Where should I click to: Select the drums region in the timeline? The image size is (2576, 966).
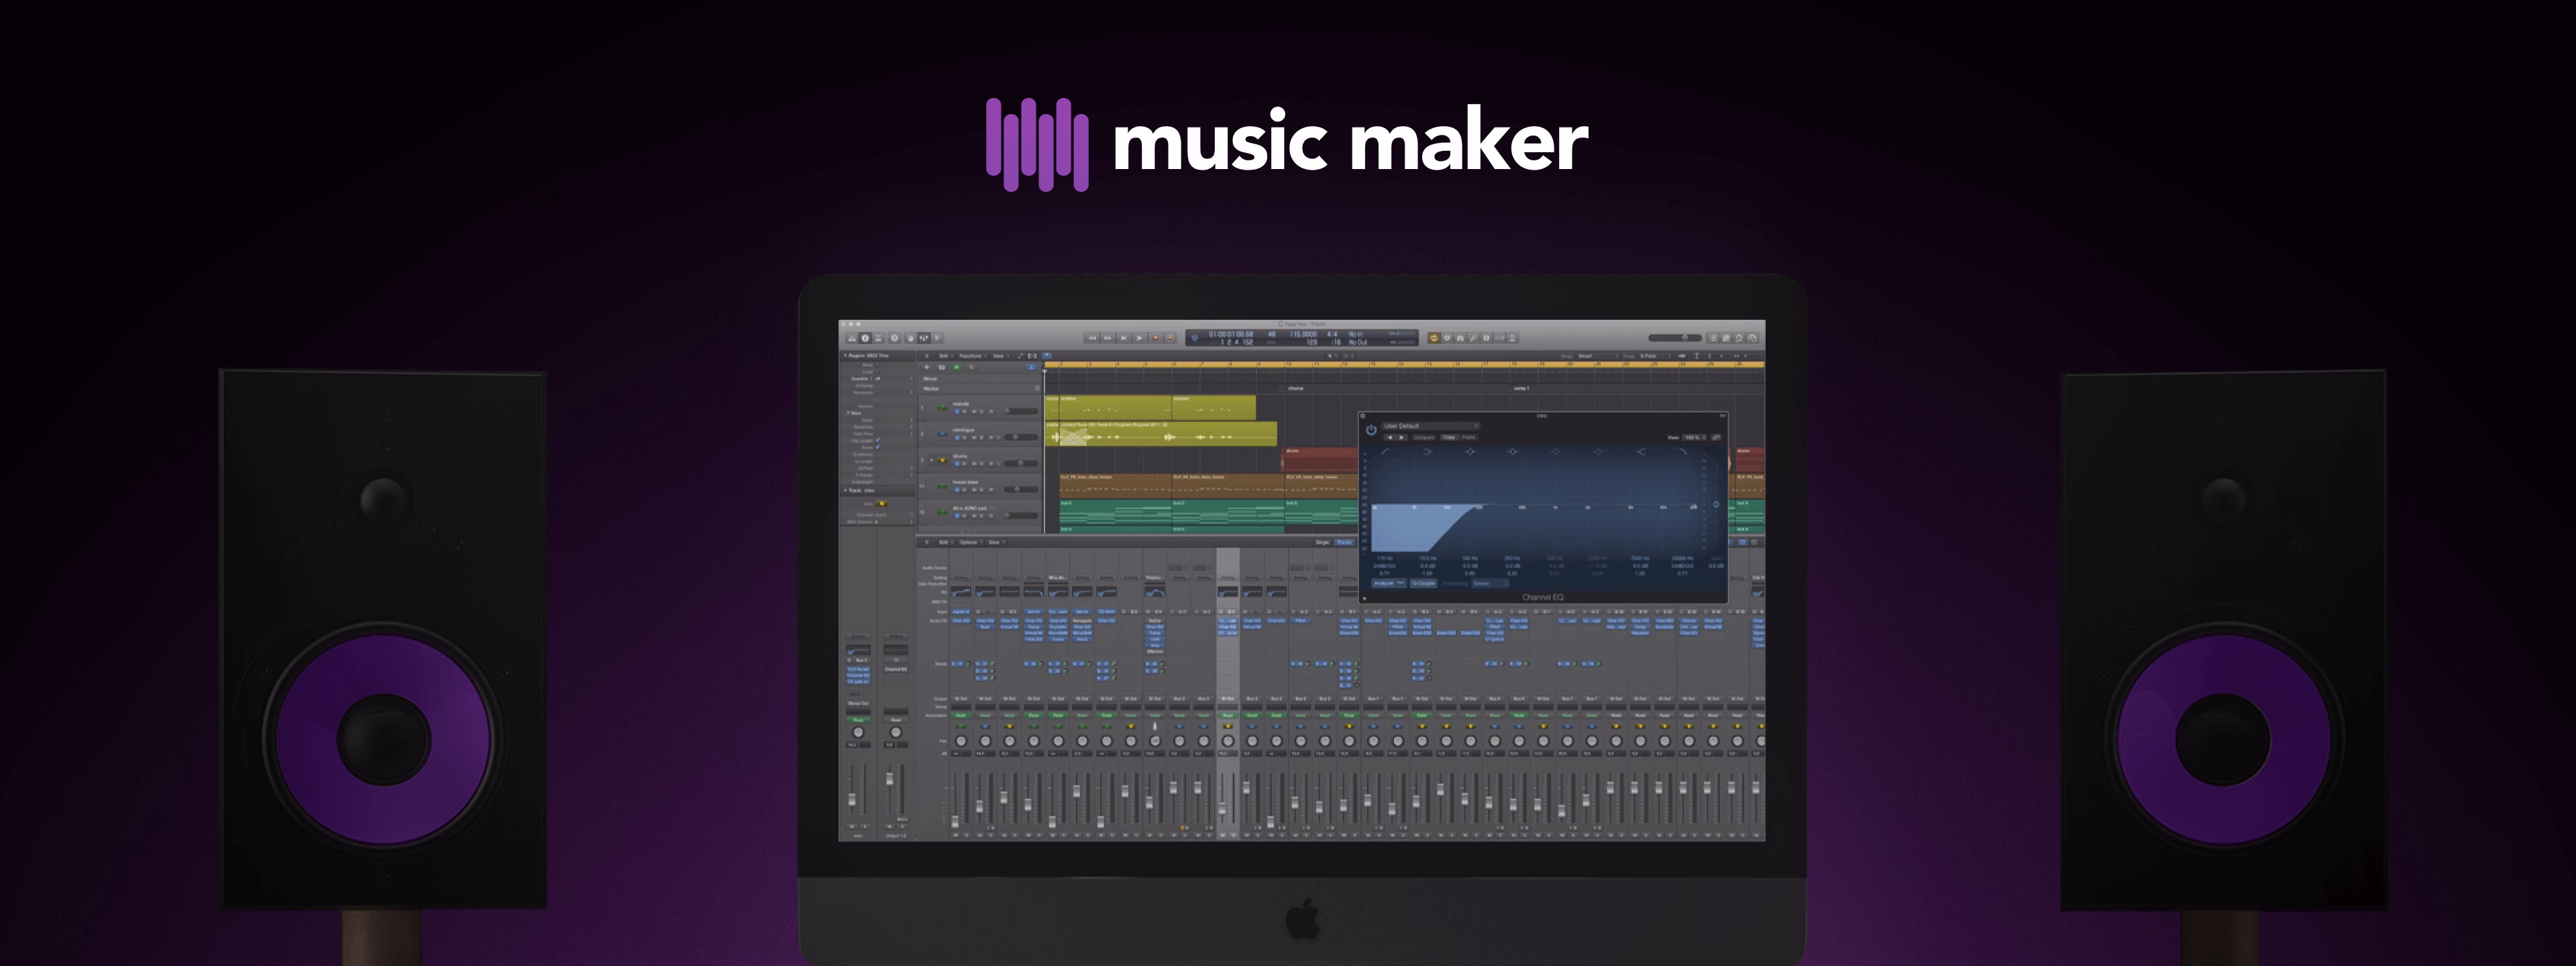click(x=1320, y=461)
